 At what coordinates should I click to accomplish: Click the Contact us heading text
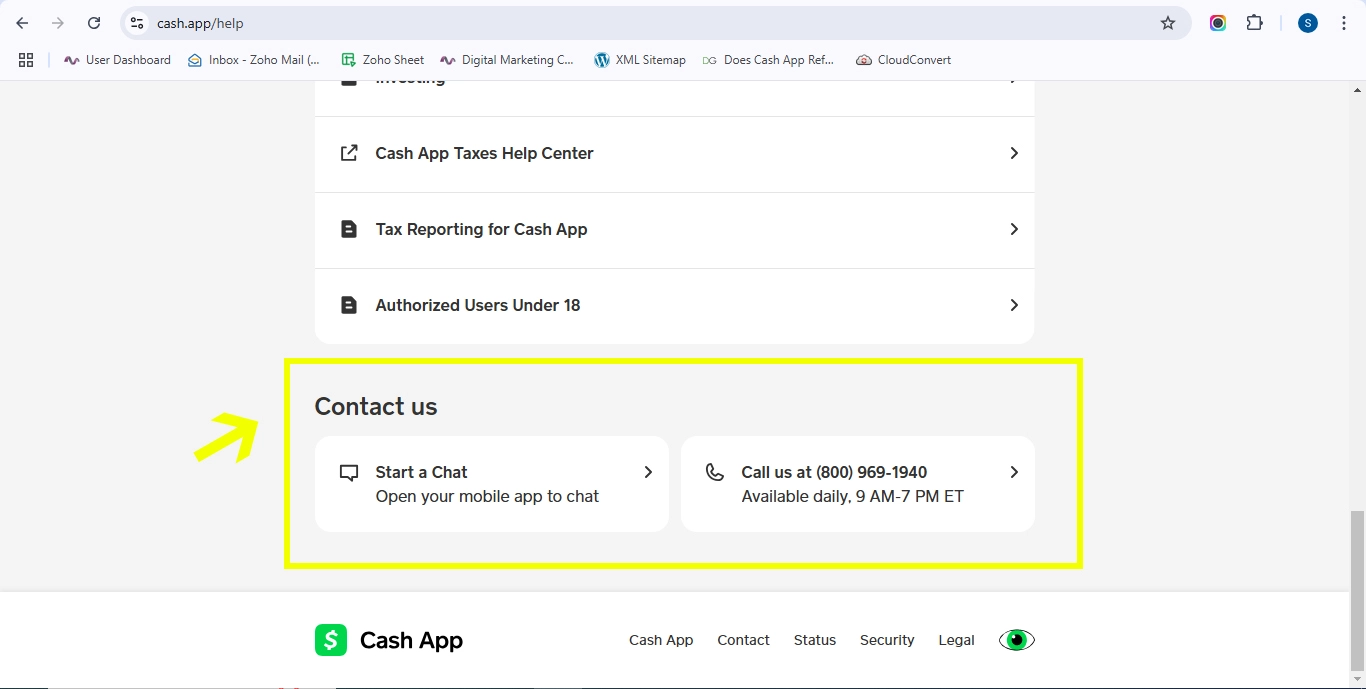click(376, 407)
